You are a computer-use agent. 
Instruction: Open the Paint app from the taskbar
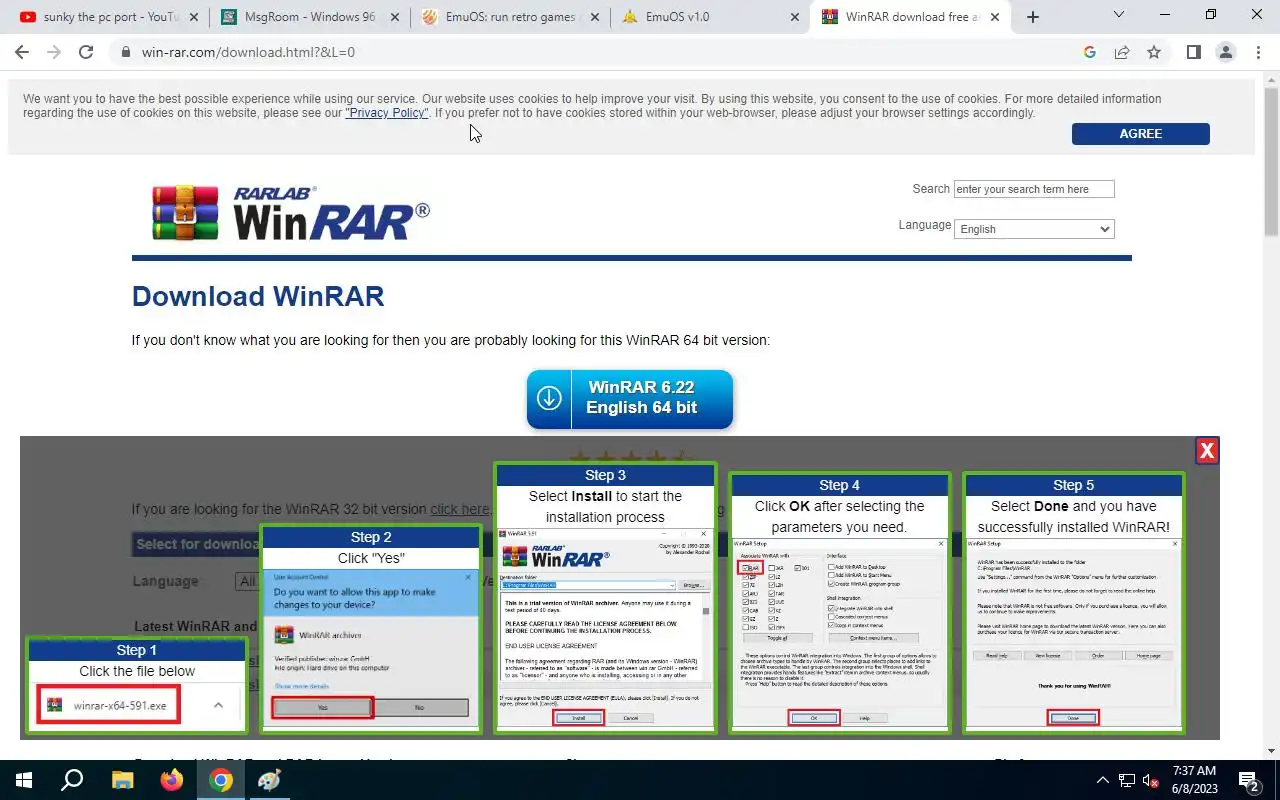[270, 780]
